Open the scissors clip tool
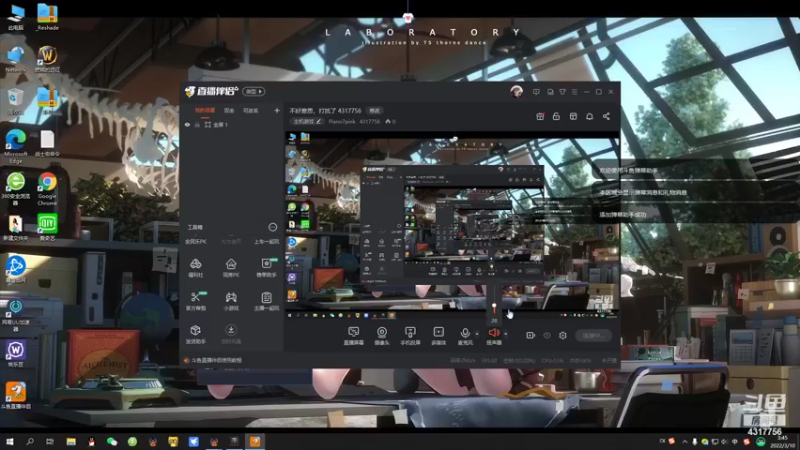 [x=196, y=301]
